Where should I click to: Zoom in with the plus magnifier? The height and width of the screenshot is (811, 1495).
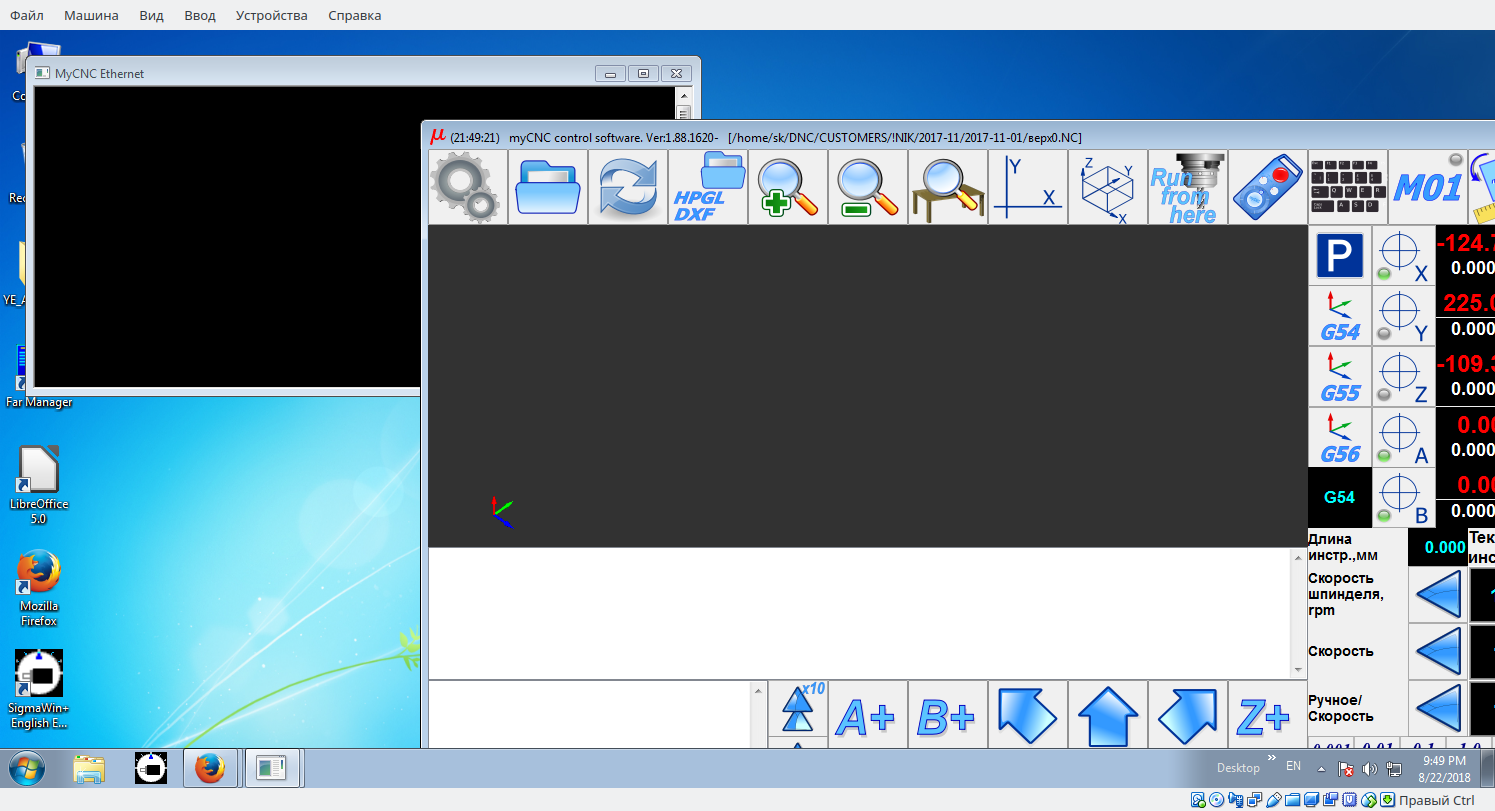click(787, 187)
